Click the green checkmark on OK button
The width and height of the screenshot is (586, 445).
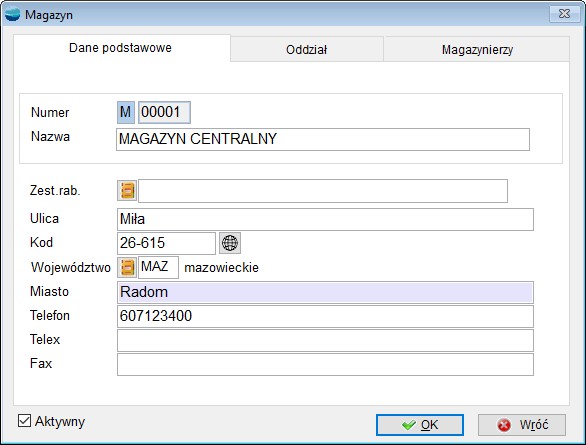point(408,425)
